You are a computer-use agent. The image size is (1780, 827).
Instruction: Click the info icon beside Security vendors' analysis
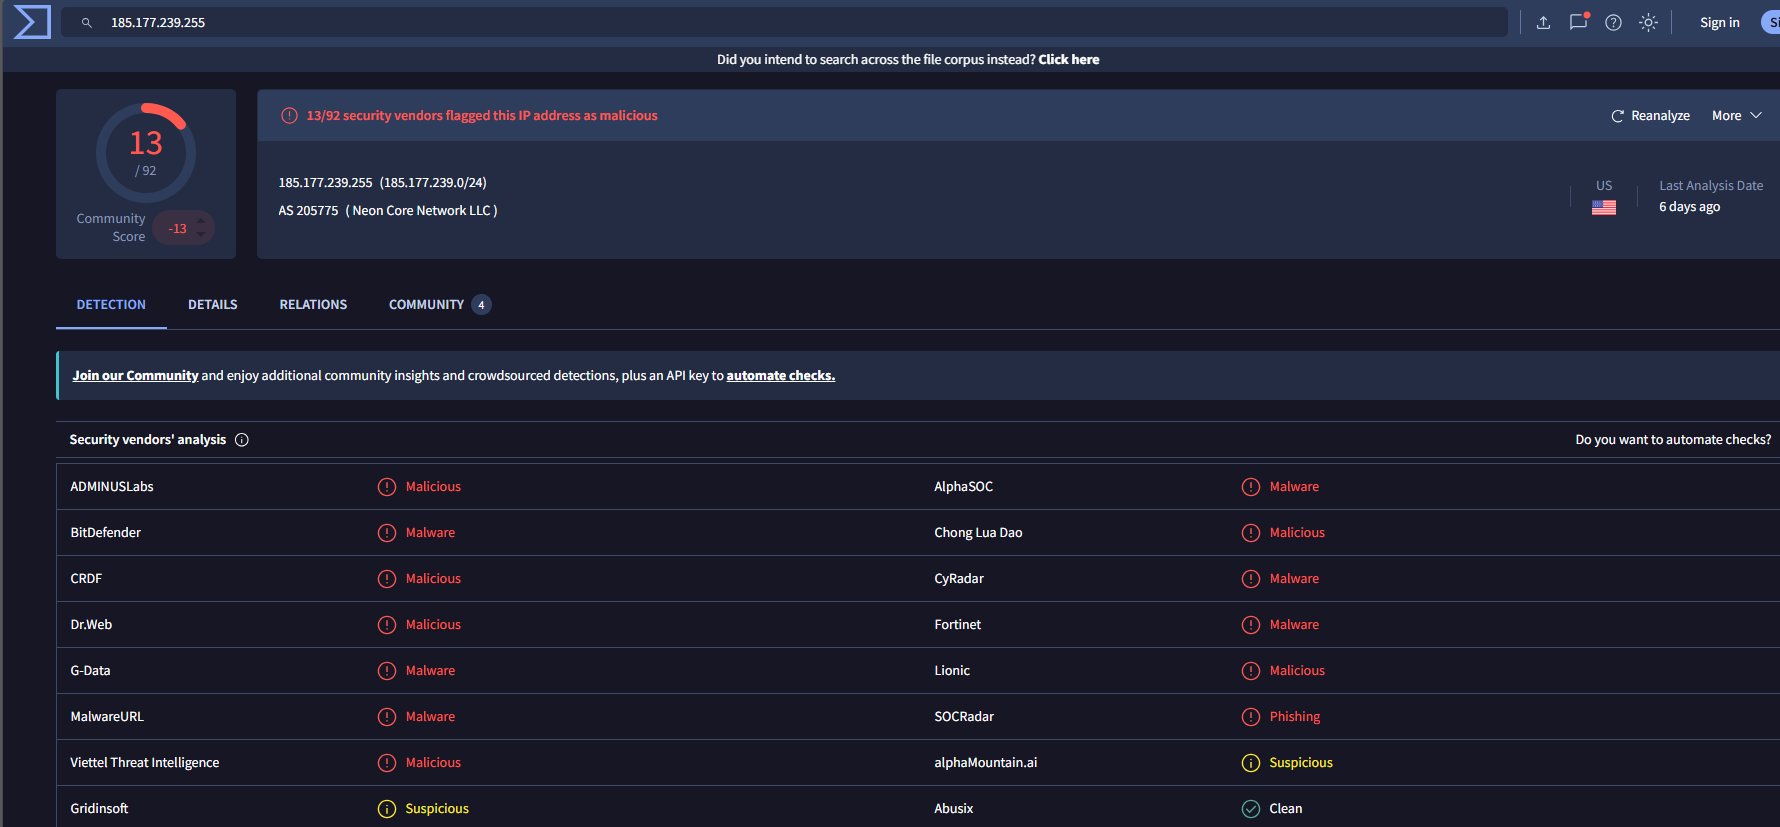(242, 440)
